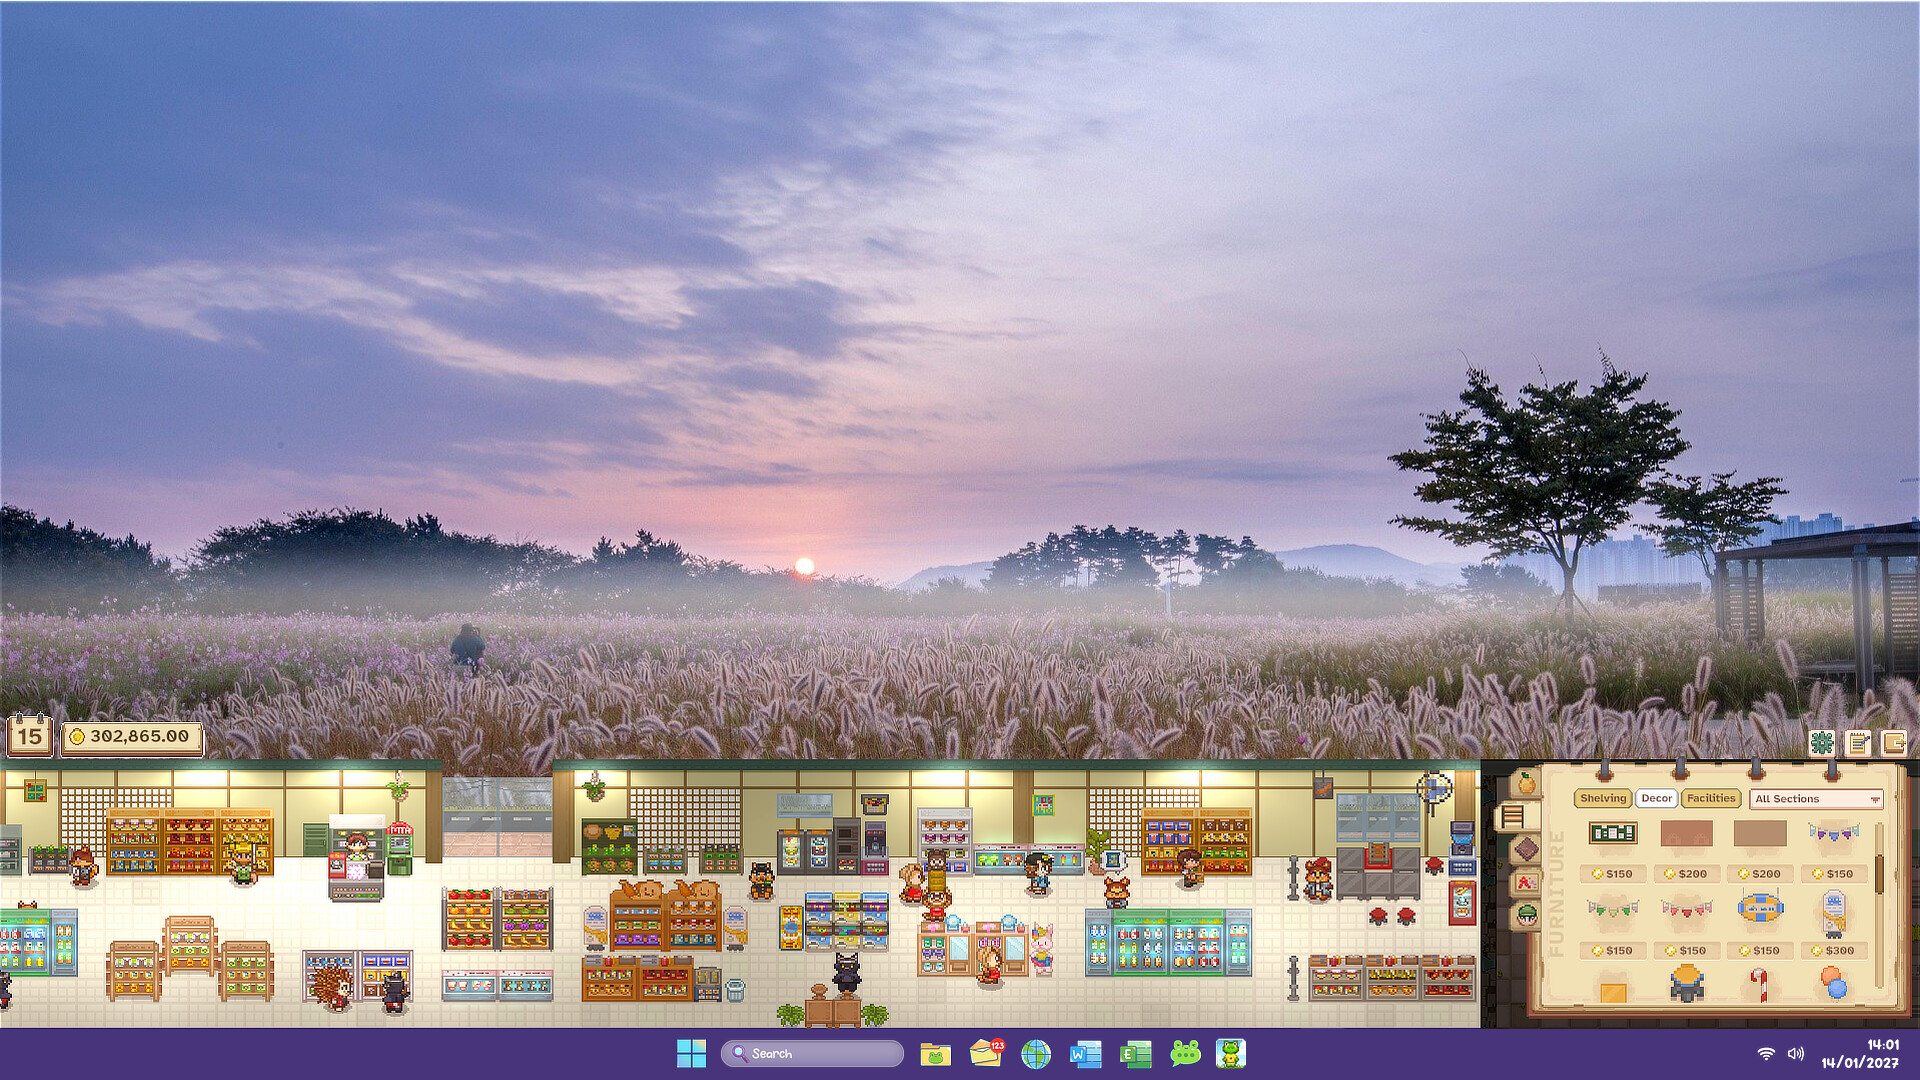Select the purple bunting flags item
This screenshot has height=1080, width=1920.
[x=1834, y=832]
